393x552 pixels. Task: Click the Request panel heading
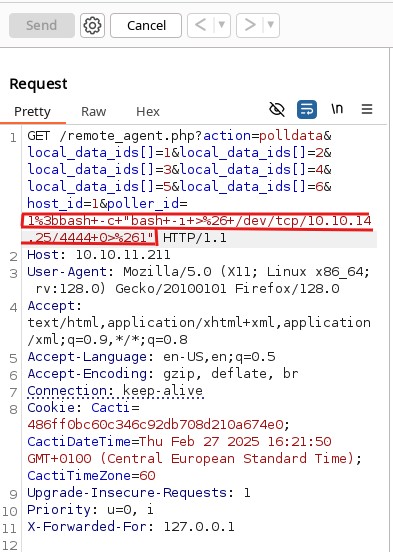tap(38, 84)
